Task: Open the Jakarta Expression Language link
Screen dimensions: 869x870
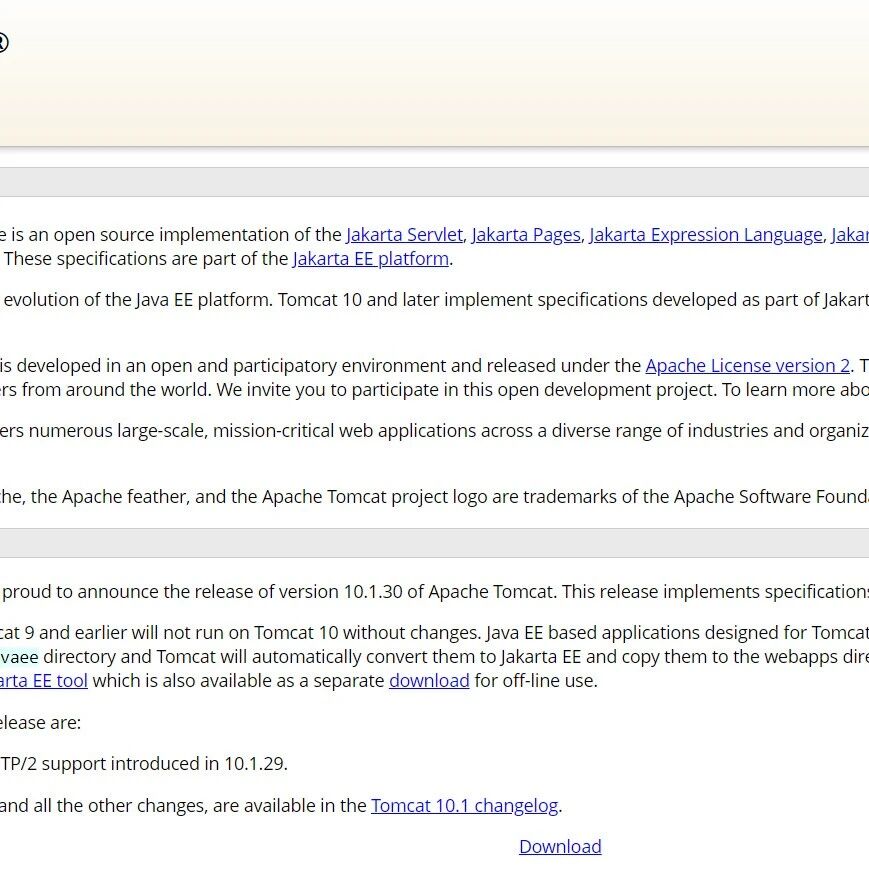Action: coord(706,235)
